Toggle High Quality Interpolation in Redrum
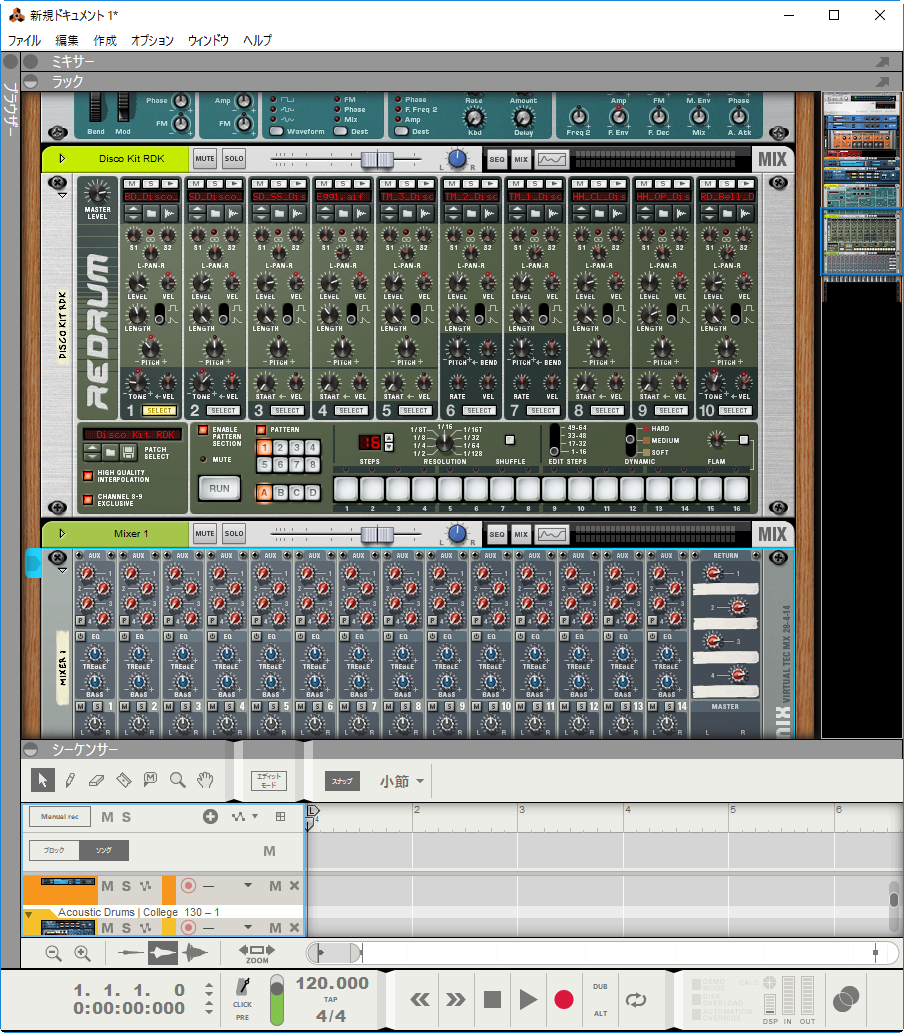The height and width of the screenshot is (1033, 904). [88, 476]
